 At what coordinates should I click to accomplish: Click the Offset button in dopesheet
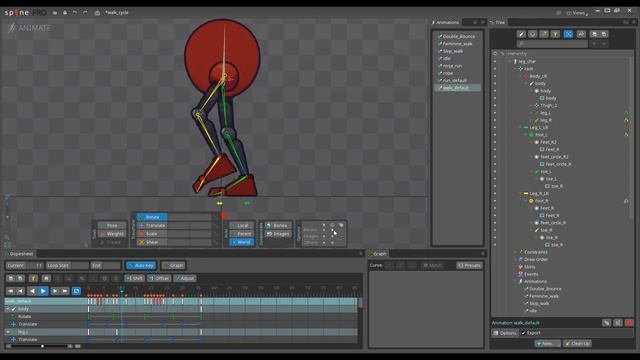pos(159,278)
